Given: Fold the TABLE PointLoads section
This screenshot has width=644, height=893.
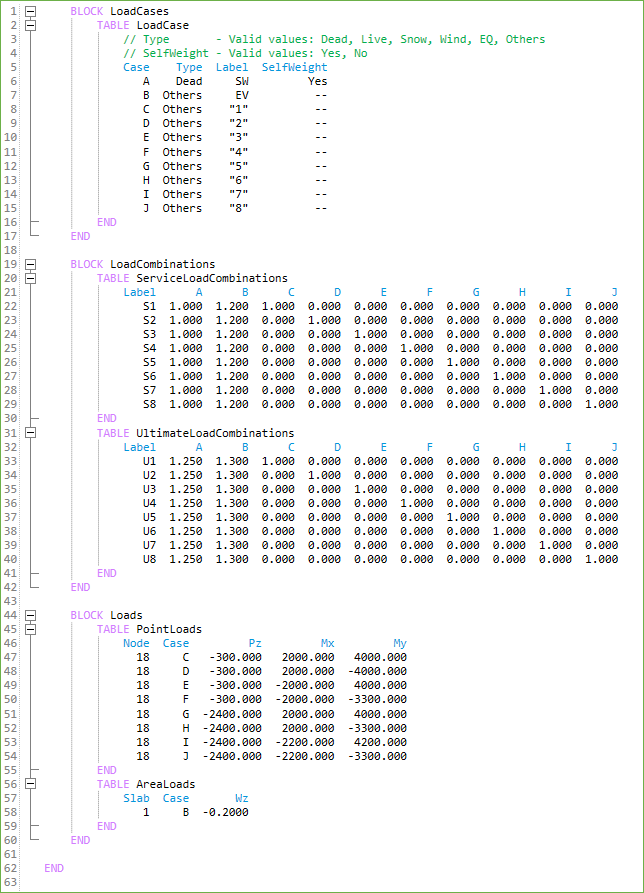Looking at the screenshot, I should 30,629.
